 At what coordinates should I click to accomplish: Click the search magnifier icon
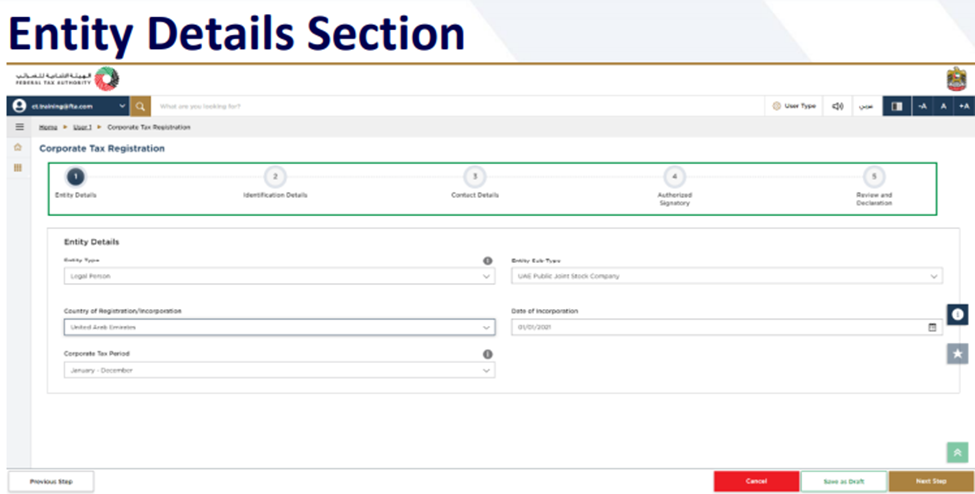141,106
